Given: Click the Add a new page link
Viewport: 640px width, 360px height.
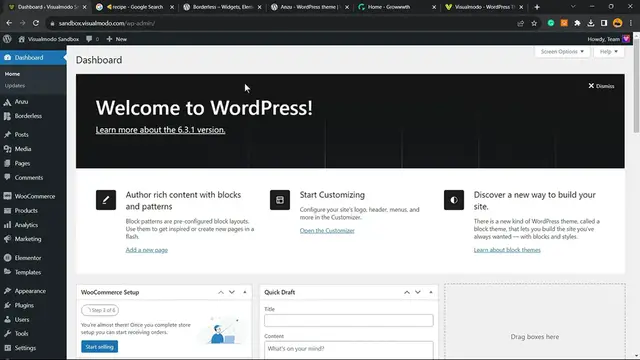Looking at the screenshot, I should 147,250.
